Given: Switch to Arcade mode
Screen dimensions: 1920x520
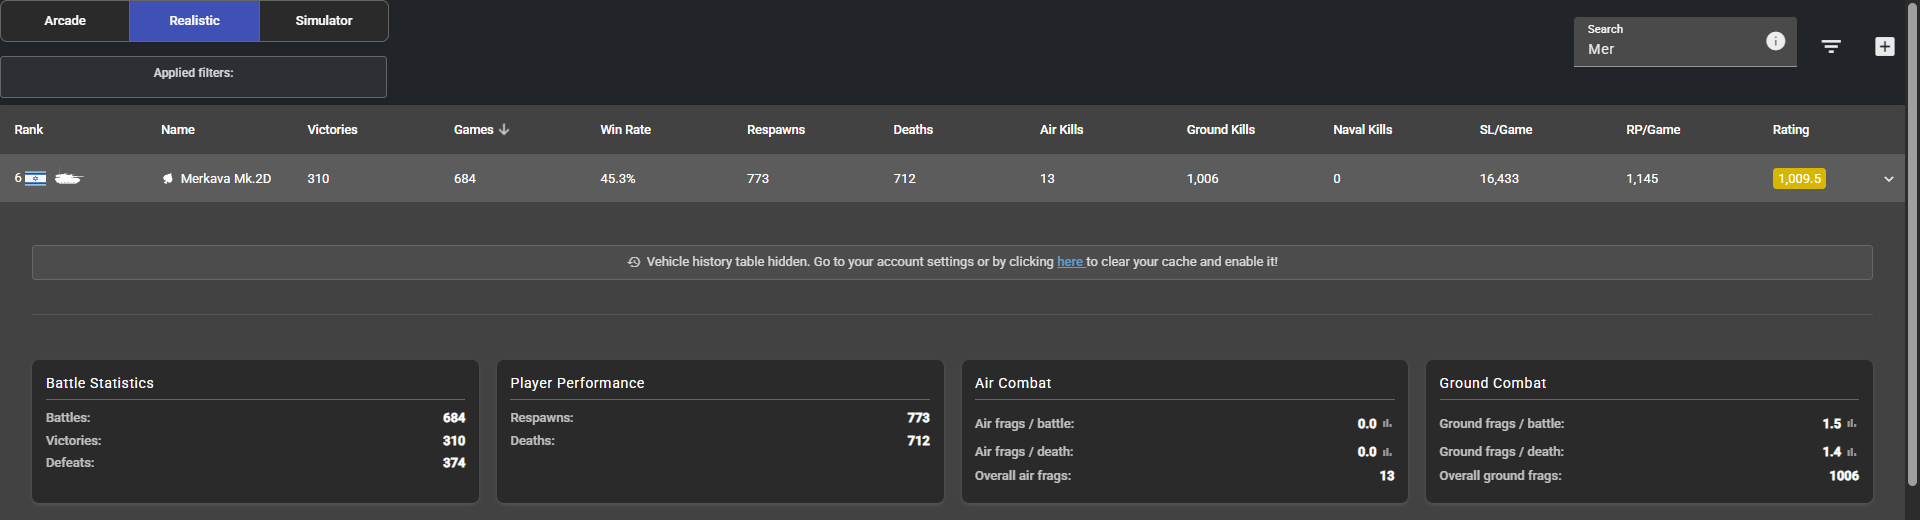Looking at the screenshot, I should [65, 21].
